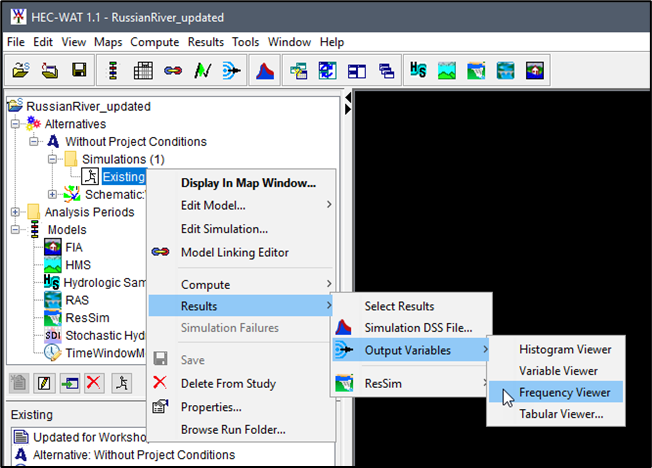Open the Maps menu

click(x=108, y=42)
